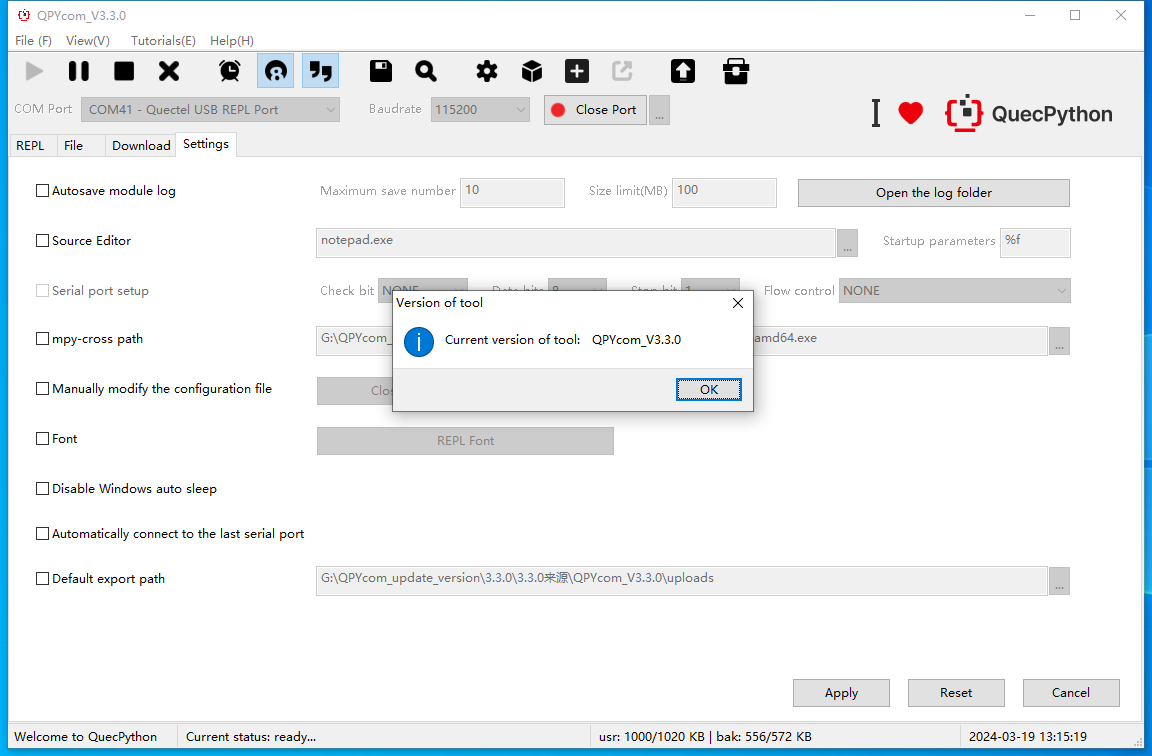Reset the settings

956,693
